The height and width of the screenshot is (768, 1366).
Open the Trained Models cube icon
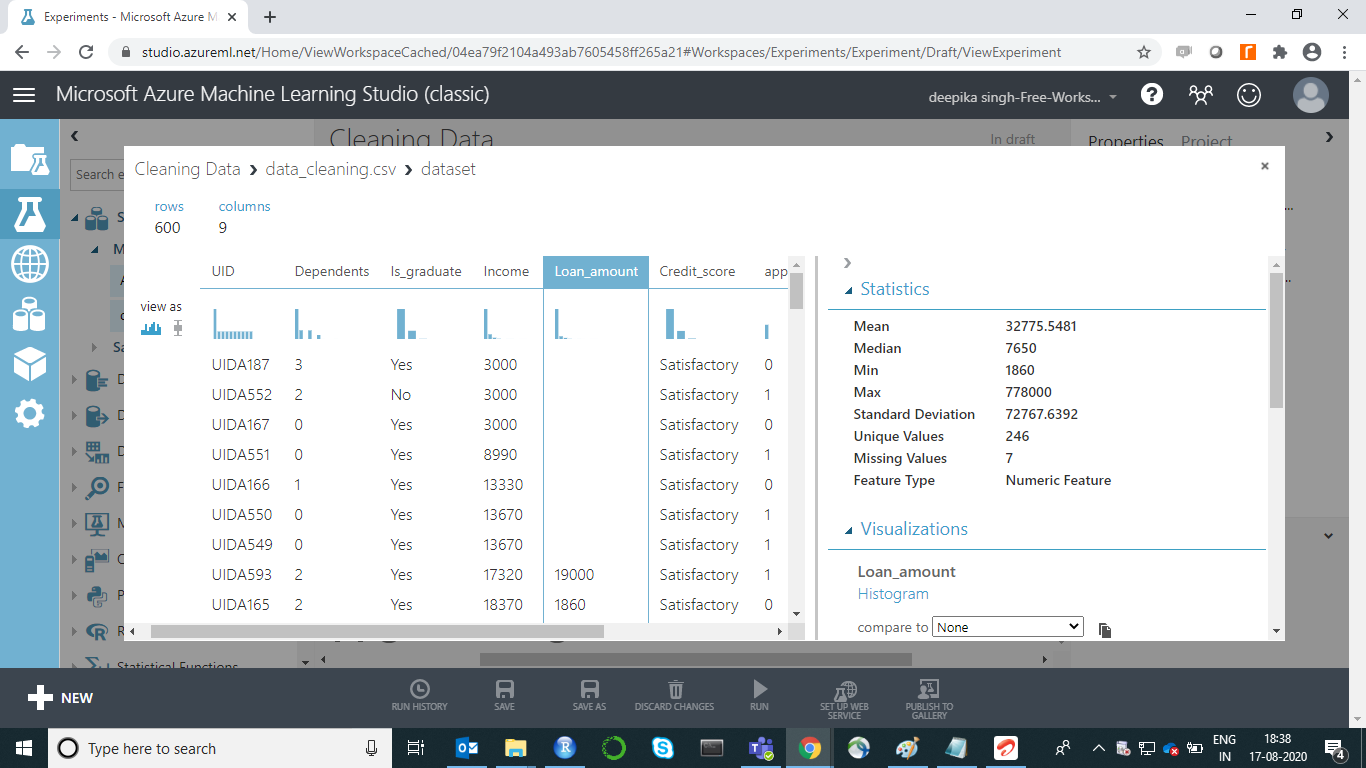[x=29, y=364]
